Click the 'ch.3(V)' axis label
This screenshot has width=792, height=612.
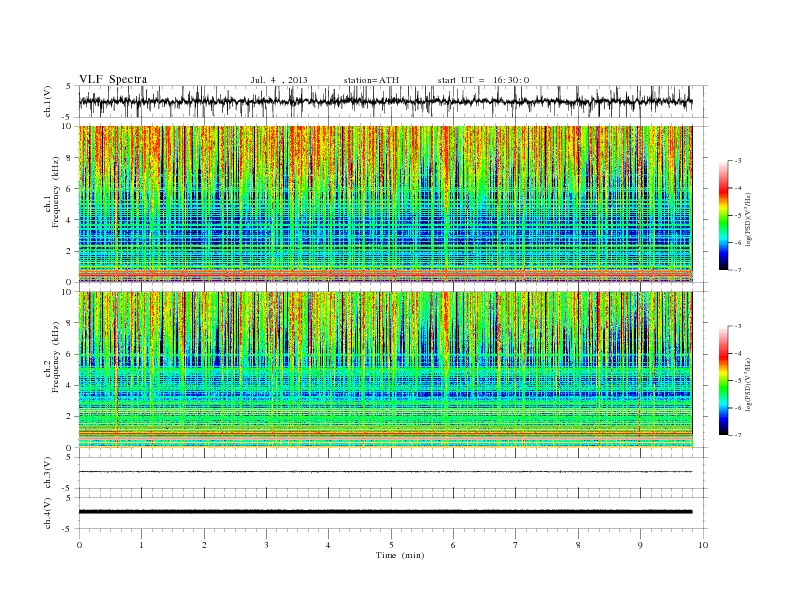pyautogui.click(x=48, y=473)
